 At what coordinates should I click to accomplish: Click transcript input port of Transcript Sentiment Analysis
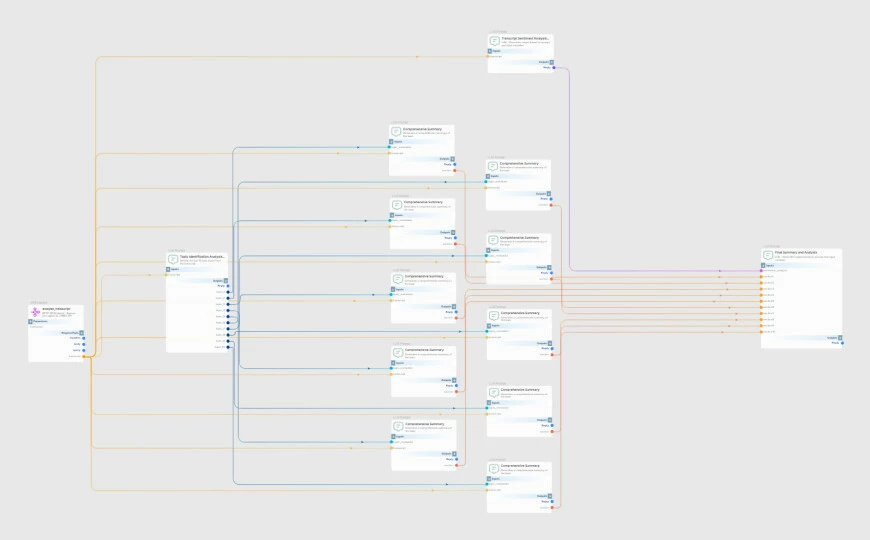coord(488,56)
